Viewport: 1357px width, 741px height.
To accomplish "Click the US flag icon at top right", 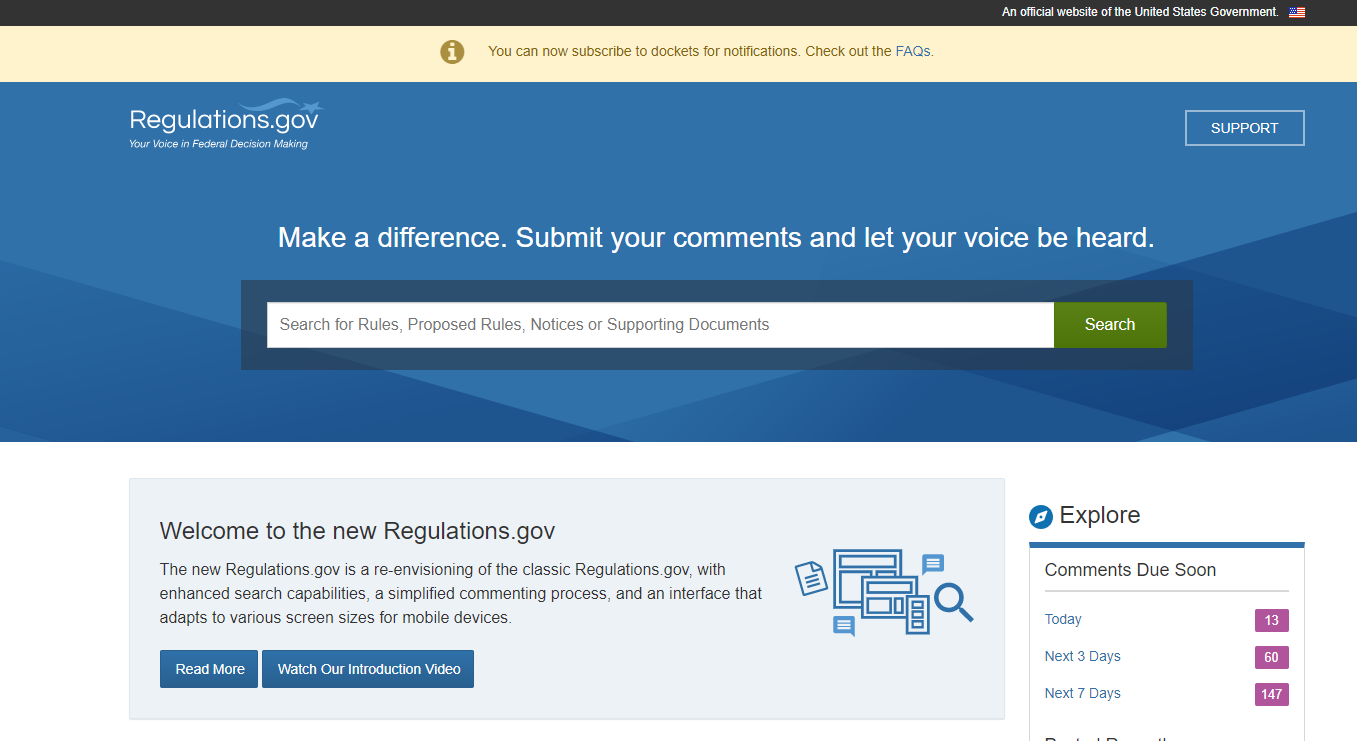I will point(1296,12).
